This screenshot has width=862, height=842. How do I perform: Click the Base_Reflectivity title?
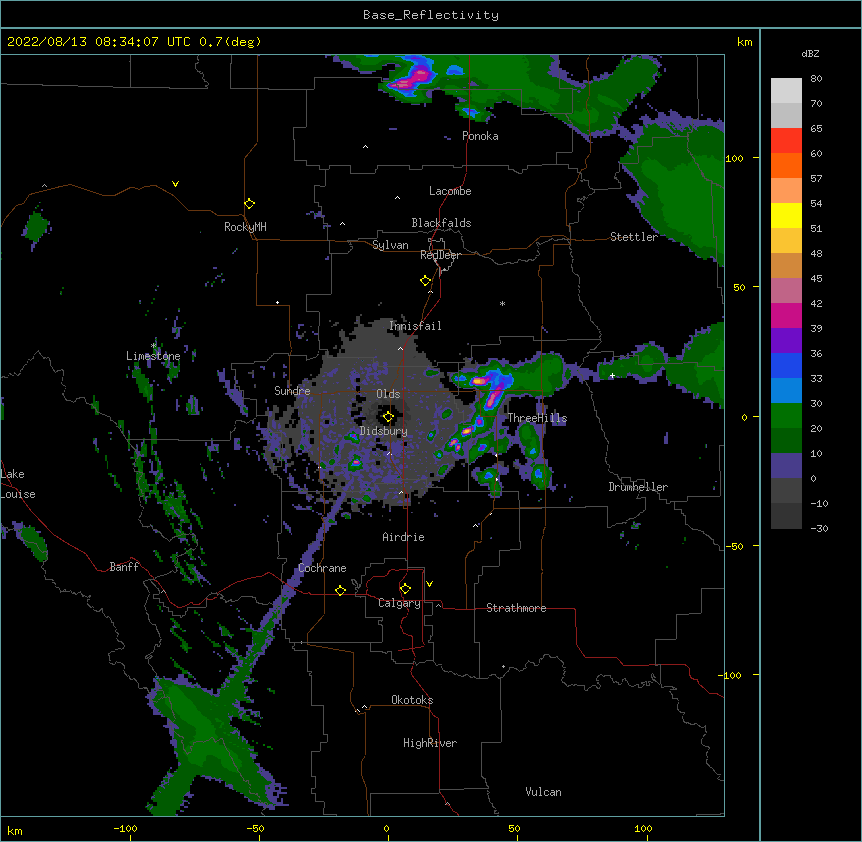pos(431,15)
